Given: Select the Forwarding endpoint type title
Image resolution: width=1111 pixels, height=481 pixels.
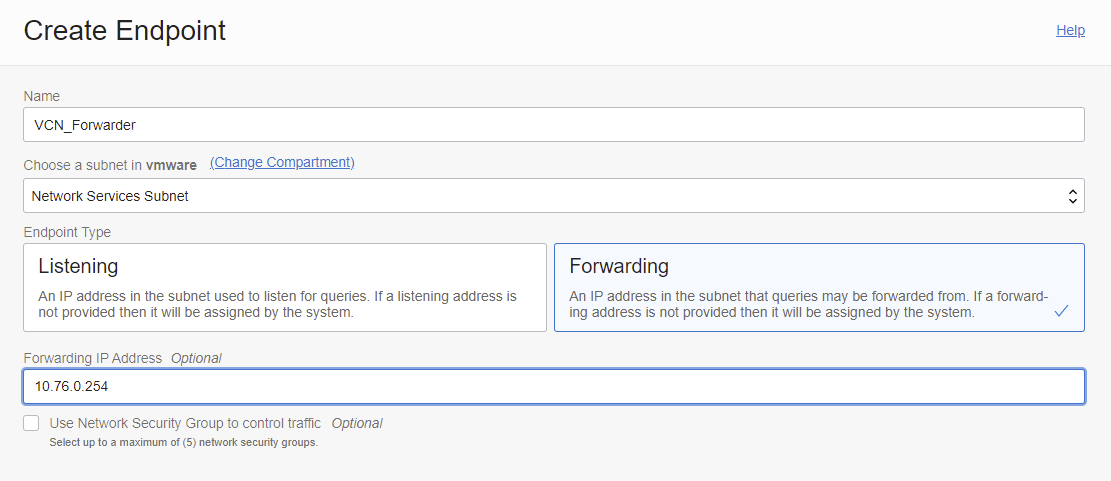Looking at the screenshot, I should 619,266.
